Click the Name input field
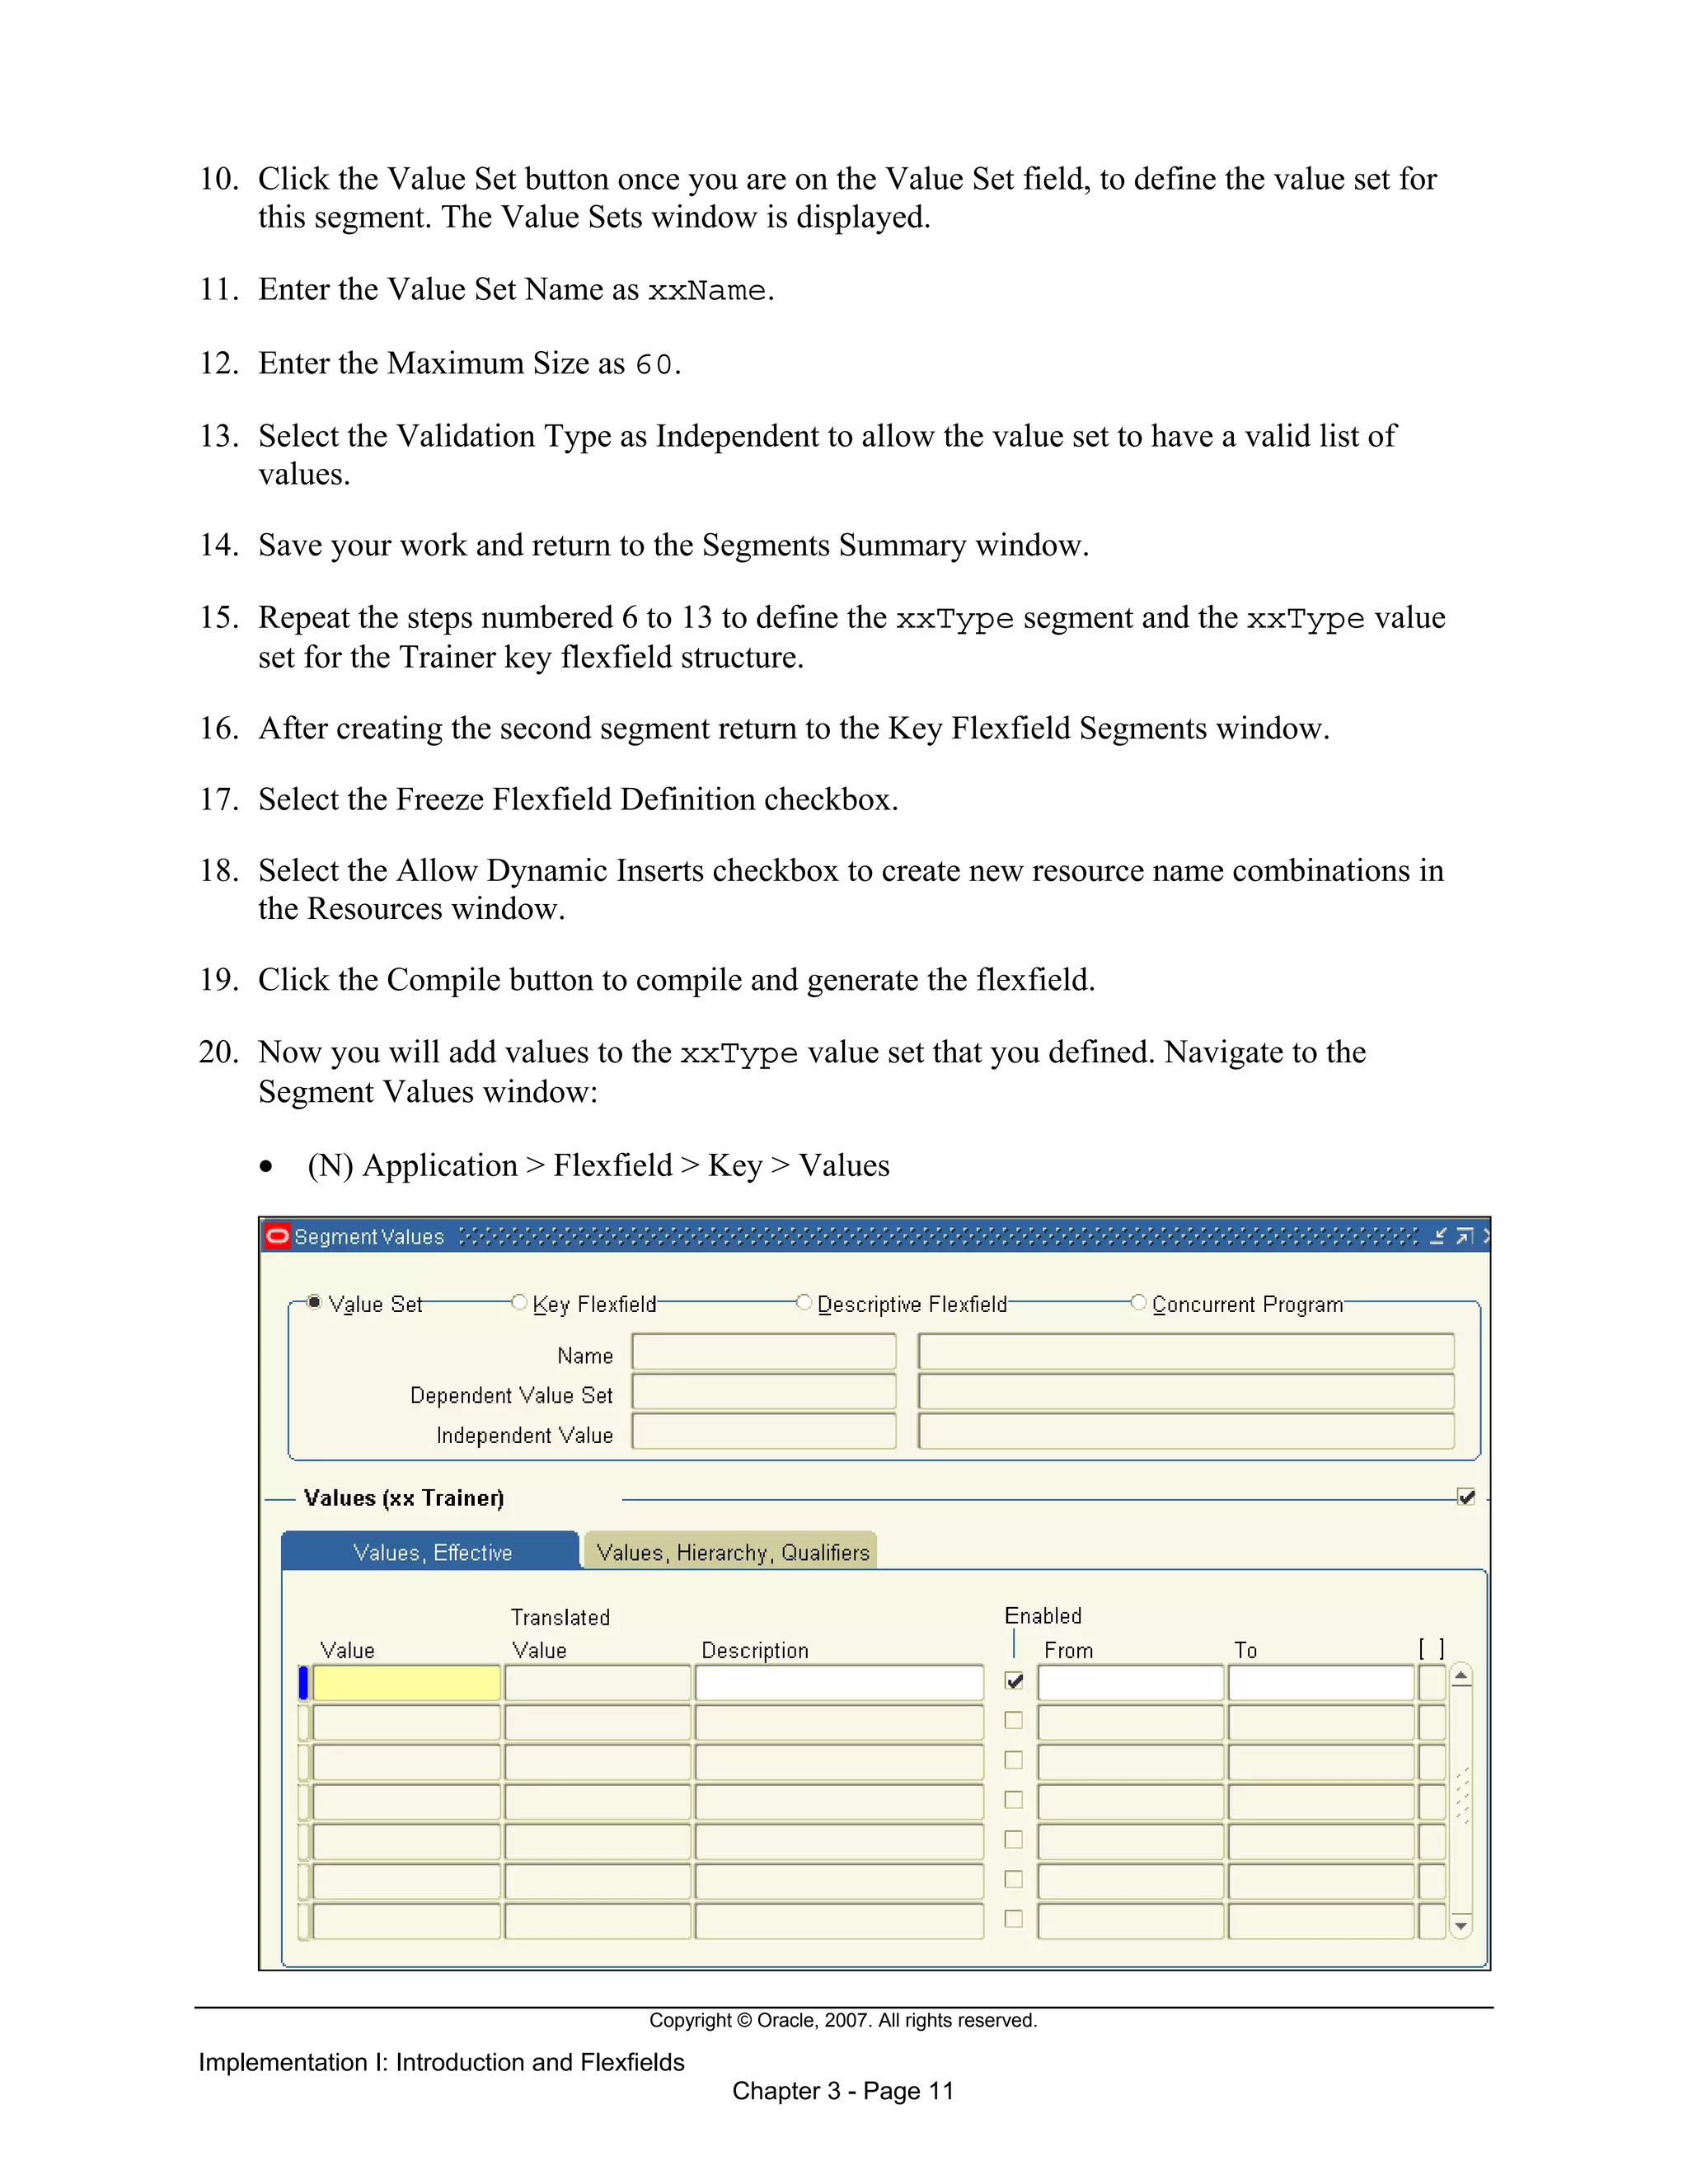1688x2184 pixels. 764,1352
